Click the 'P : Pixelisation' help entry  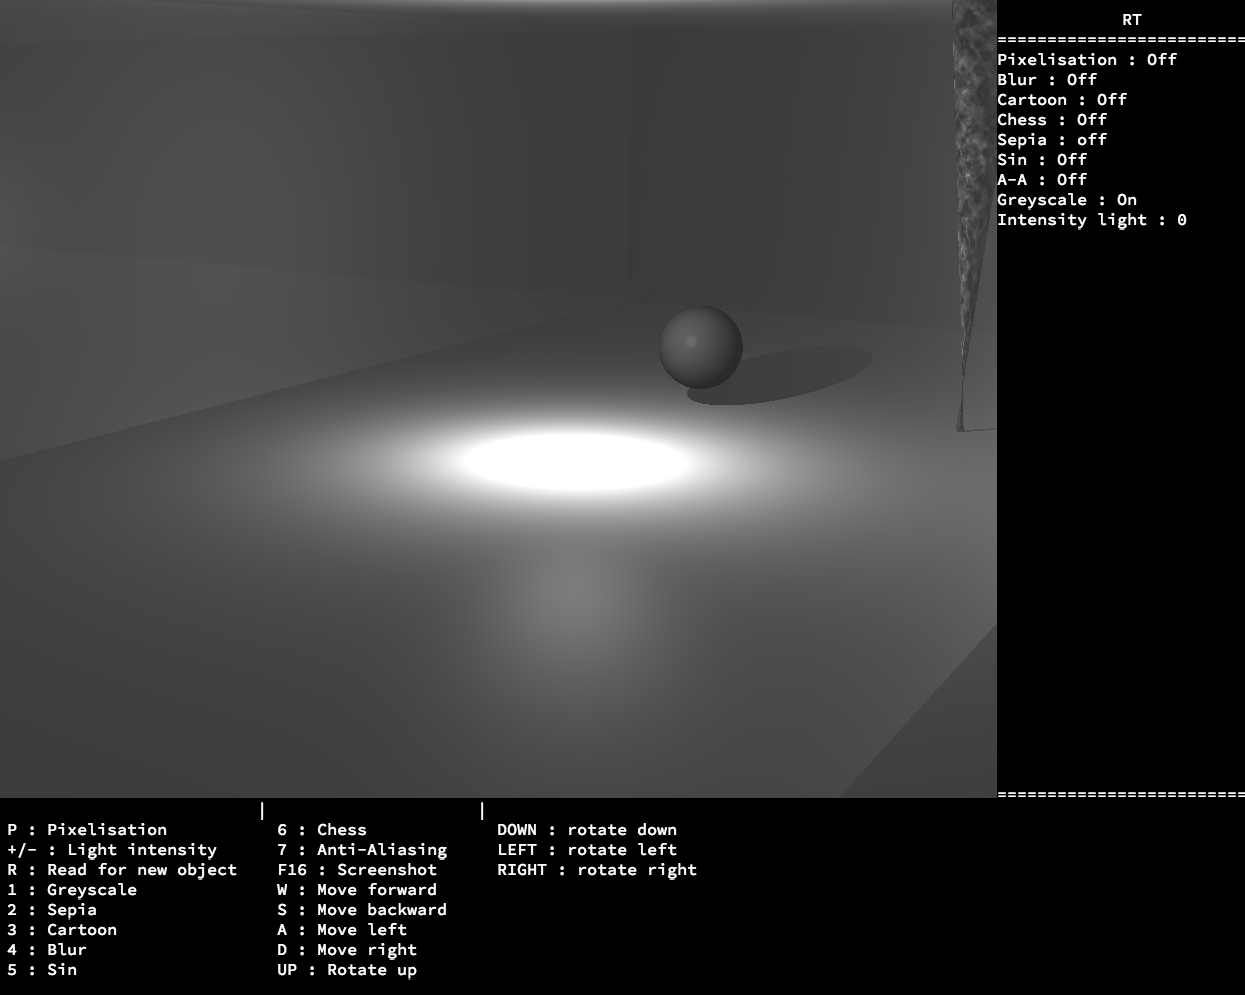click(87, 830)
